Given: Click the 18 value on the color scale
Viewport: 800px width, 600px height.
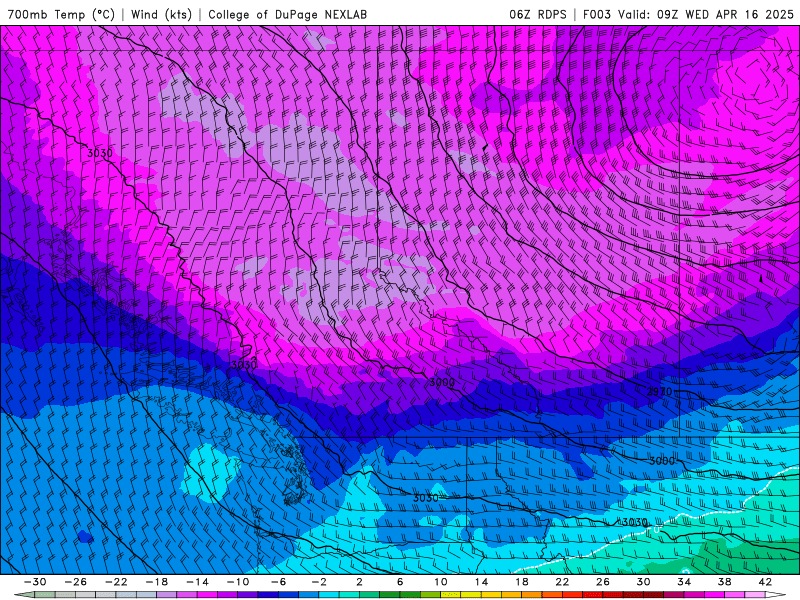Looking at the screenshot, I should 521,582.
